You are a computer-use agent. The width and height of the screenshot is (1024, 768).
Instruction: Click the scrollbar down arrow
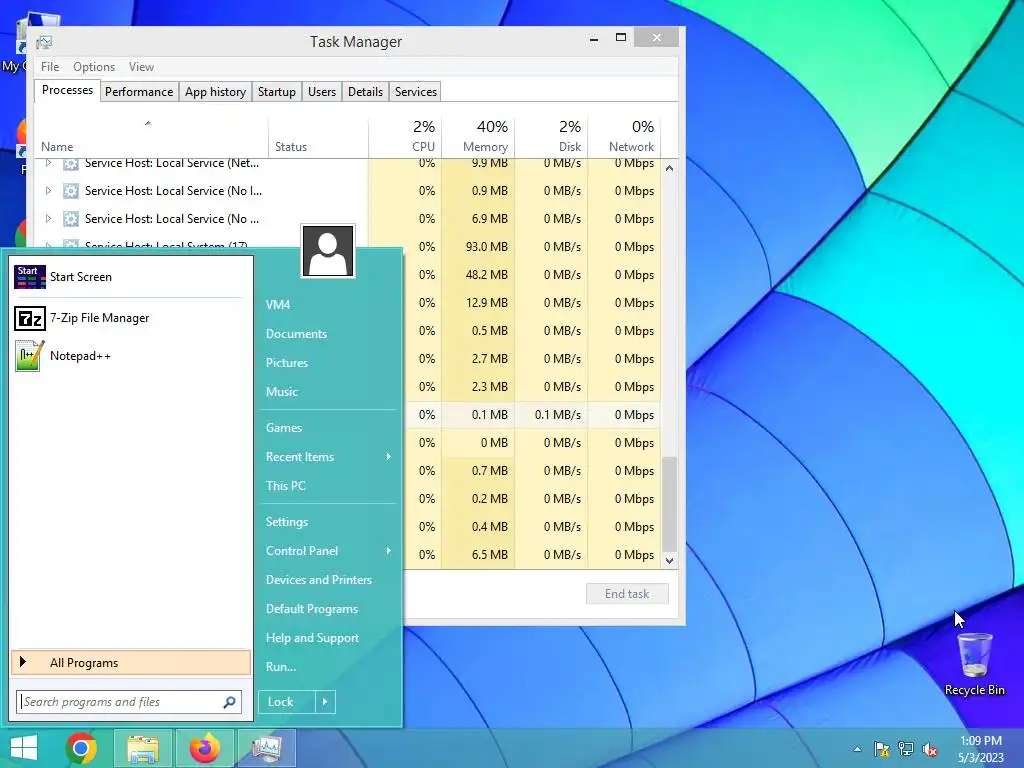point(669,560)
